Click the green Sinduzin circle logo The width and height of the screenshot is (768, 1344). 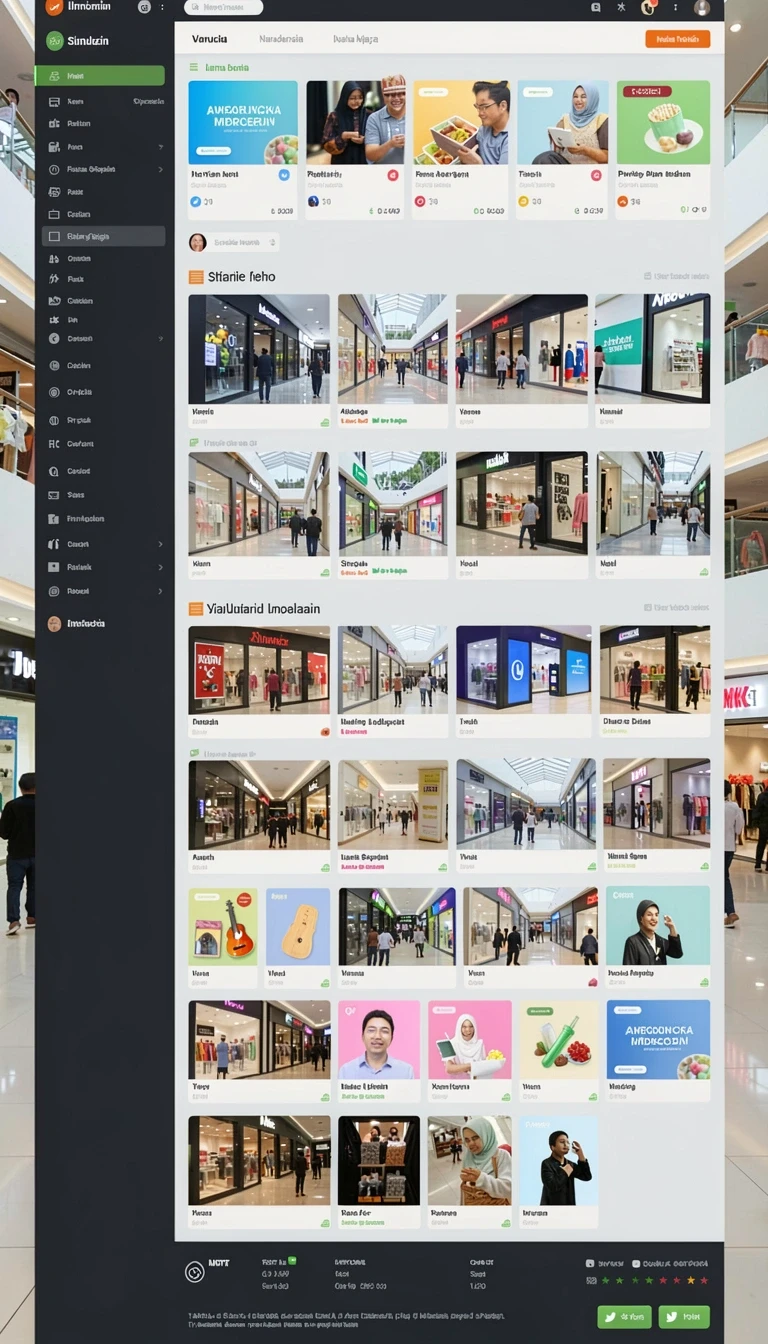(x=55, y=41)
